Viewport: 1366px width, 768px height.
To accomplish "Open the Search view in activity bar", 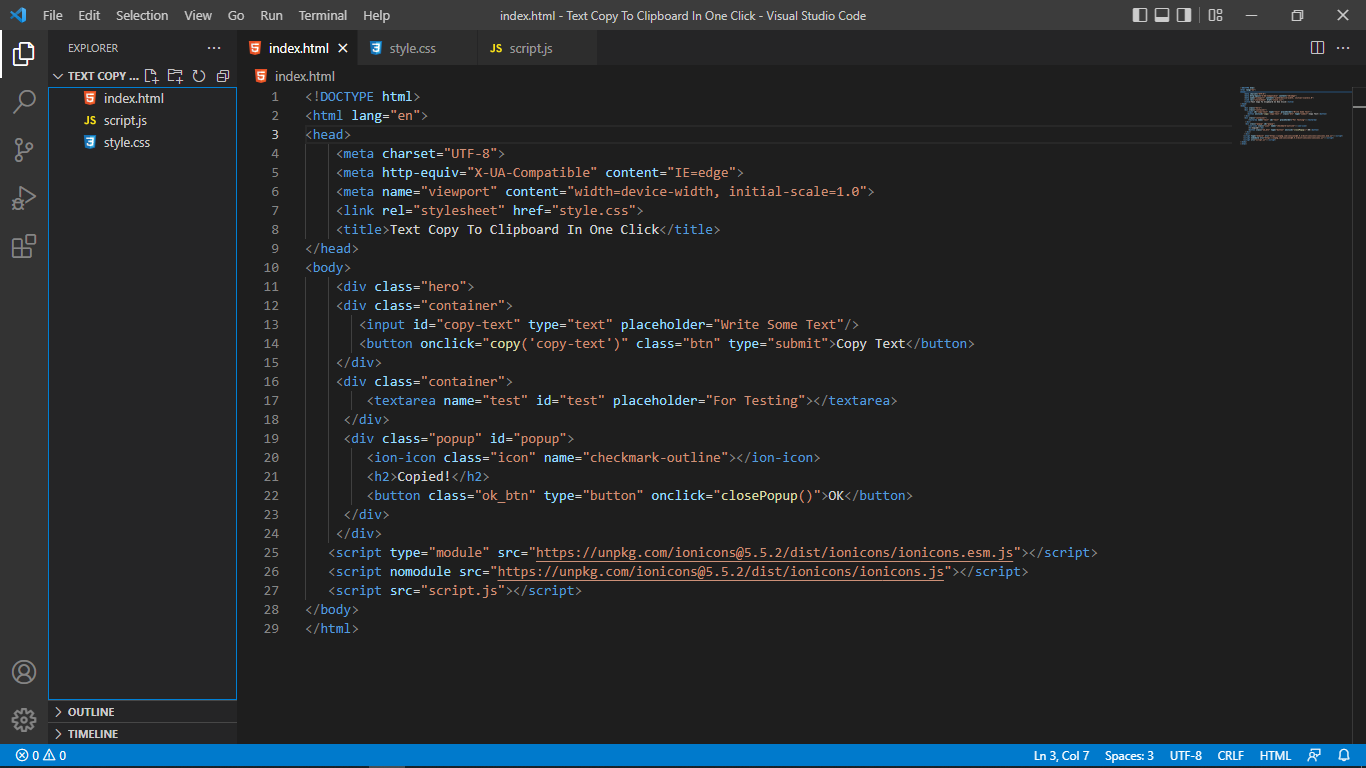I will (24, 101).
